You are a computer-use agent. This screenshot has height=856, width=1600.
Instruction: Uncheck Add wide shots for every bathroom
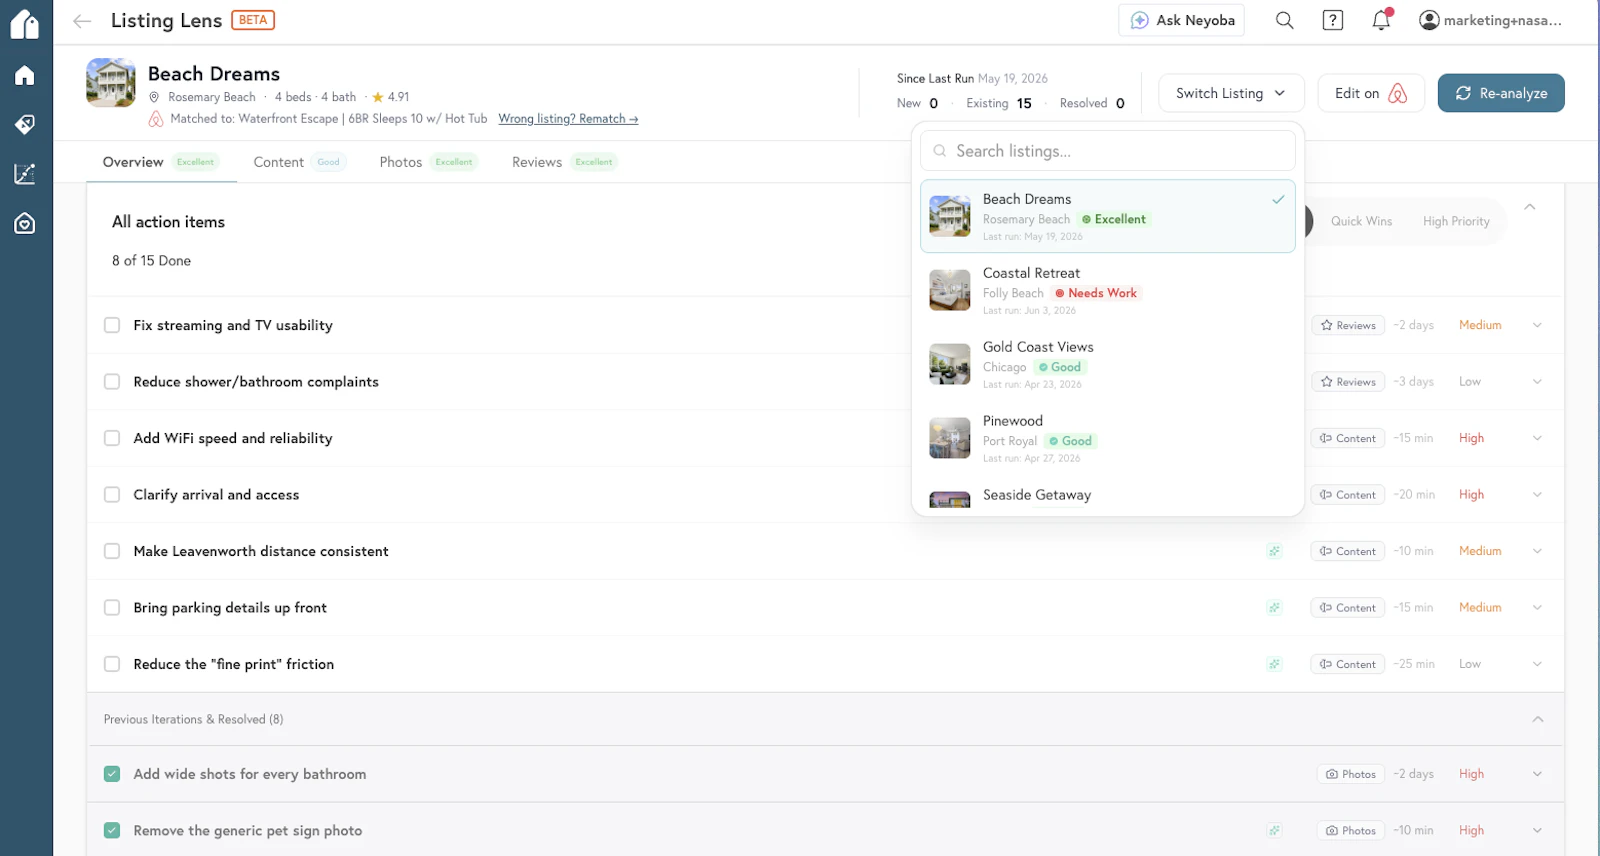pyautogui.click(x=112, y=774)
